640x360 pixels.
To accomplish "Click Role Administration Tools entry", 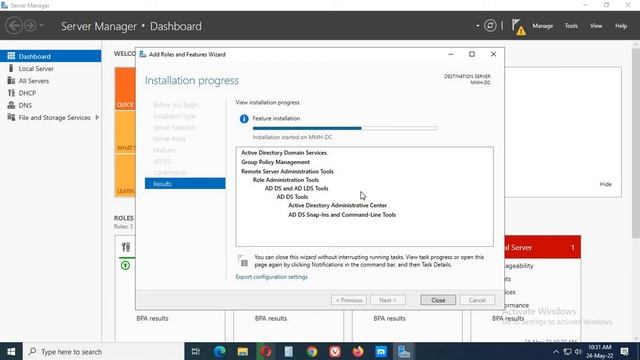I will coord(286,180).
